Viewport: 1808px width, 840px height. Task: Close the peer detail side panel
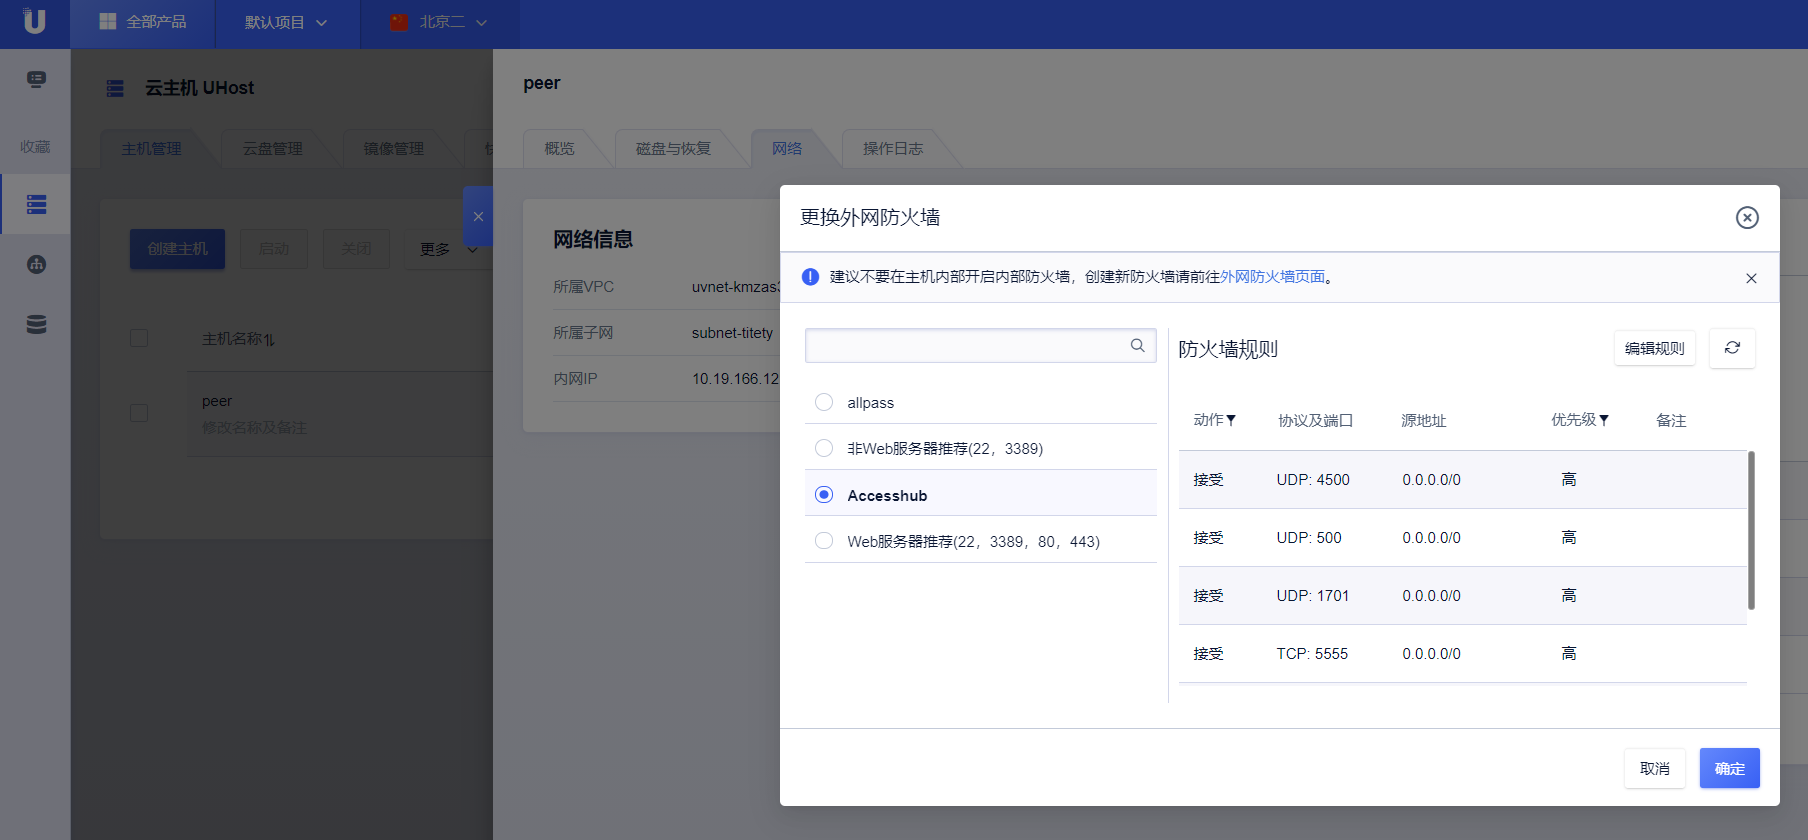pyautogui.click(x=478, y=216)
